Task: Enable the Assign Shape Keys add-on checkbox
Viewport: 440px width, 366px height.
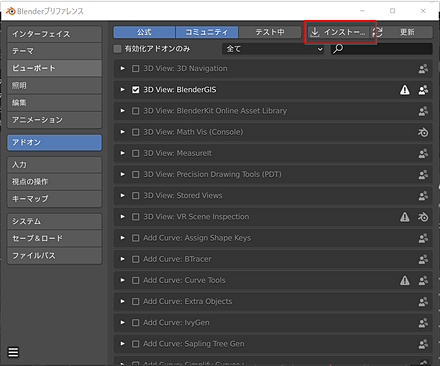Action: pos(135,238)
